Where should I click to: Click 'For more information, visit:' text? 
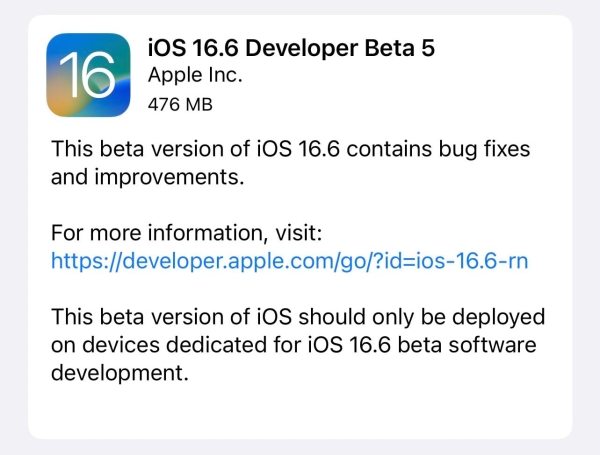[187, 233]
